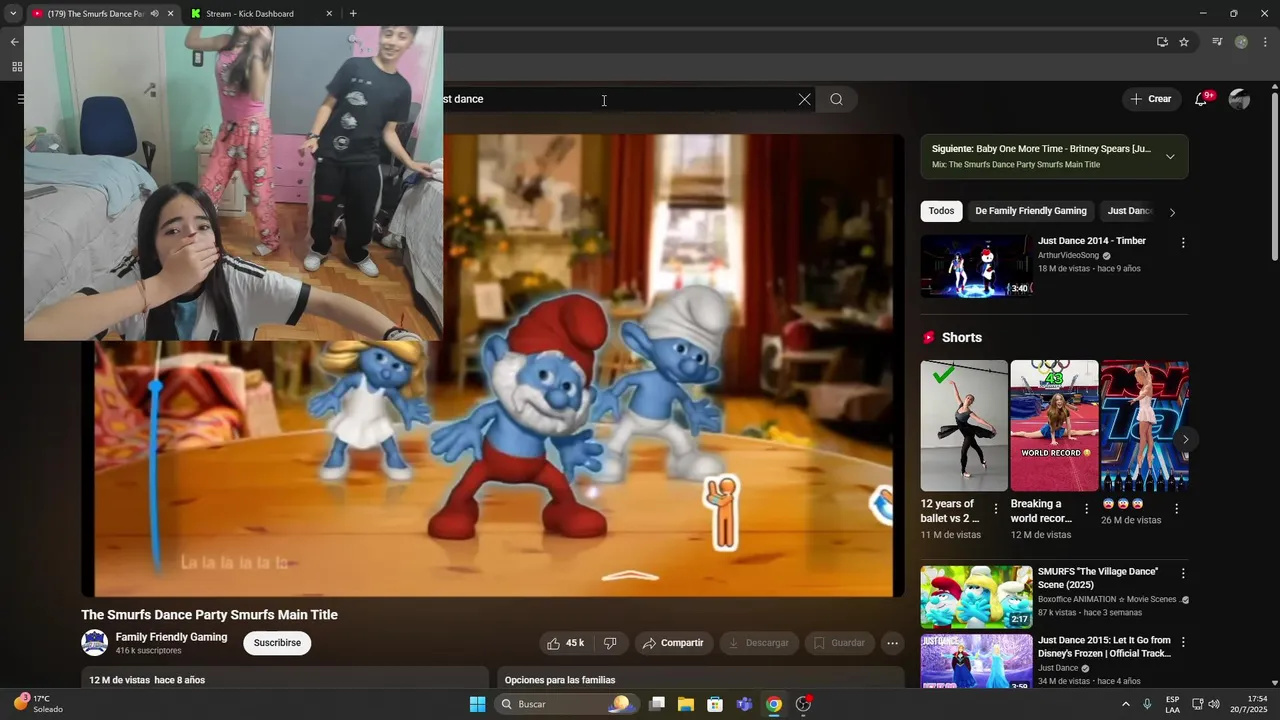Open Family Friendly Gaming channel avatar
The image size is (1280, 720).
95,643
